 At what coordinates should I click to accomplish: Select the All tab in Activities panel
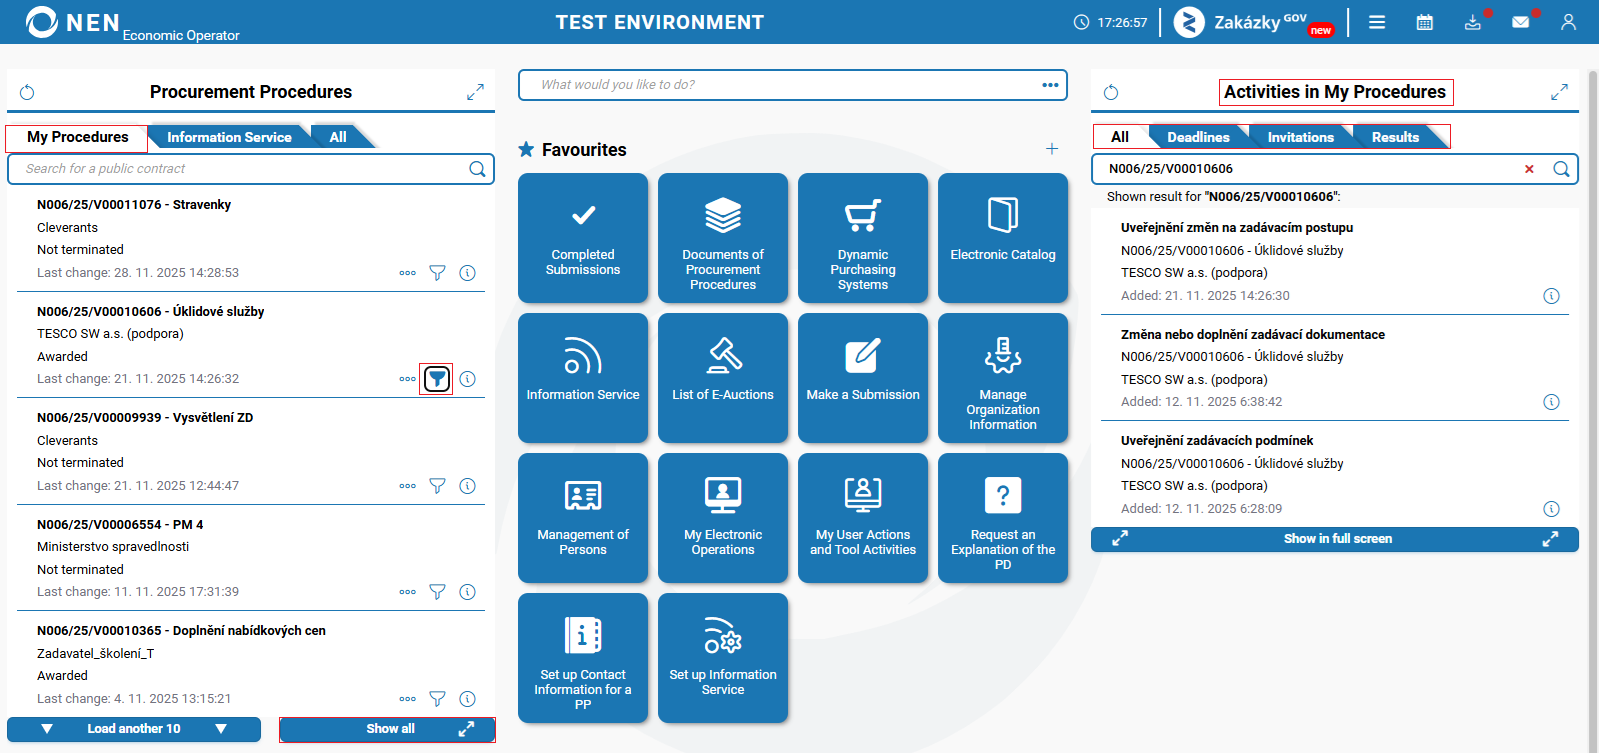click(x=1120, y=137)
